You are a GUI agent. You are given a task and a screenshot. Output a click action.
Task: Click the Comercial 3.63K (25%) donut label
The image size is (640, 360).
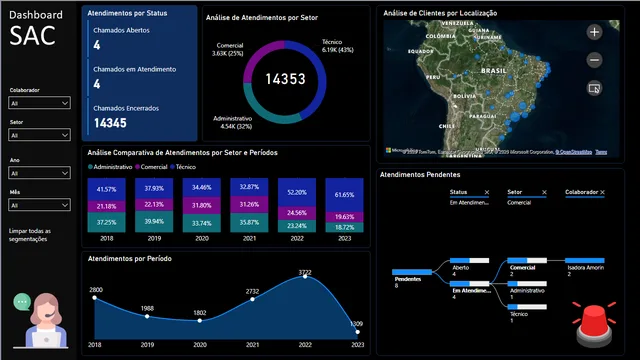(x=228, y=49)
